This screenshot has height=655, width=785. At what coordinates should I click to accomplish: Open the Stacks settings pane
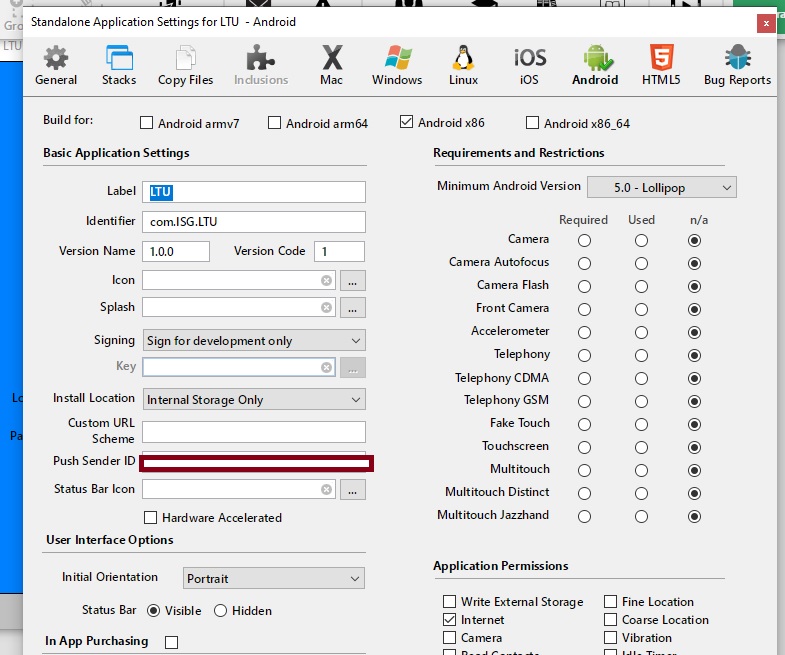click(x=119, y=66)
